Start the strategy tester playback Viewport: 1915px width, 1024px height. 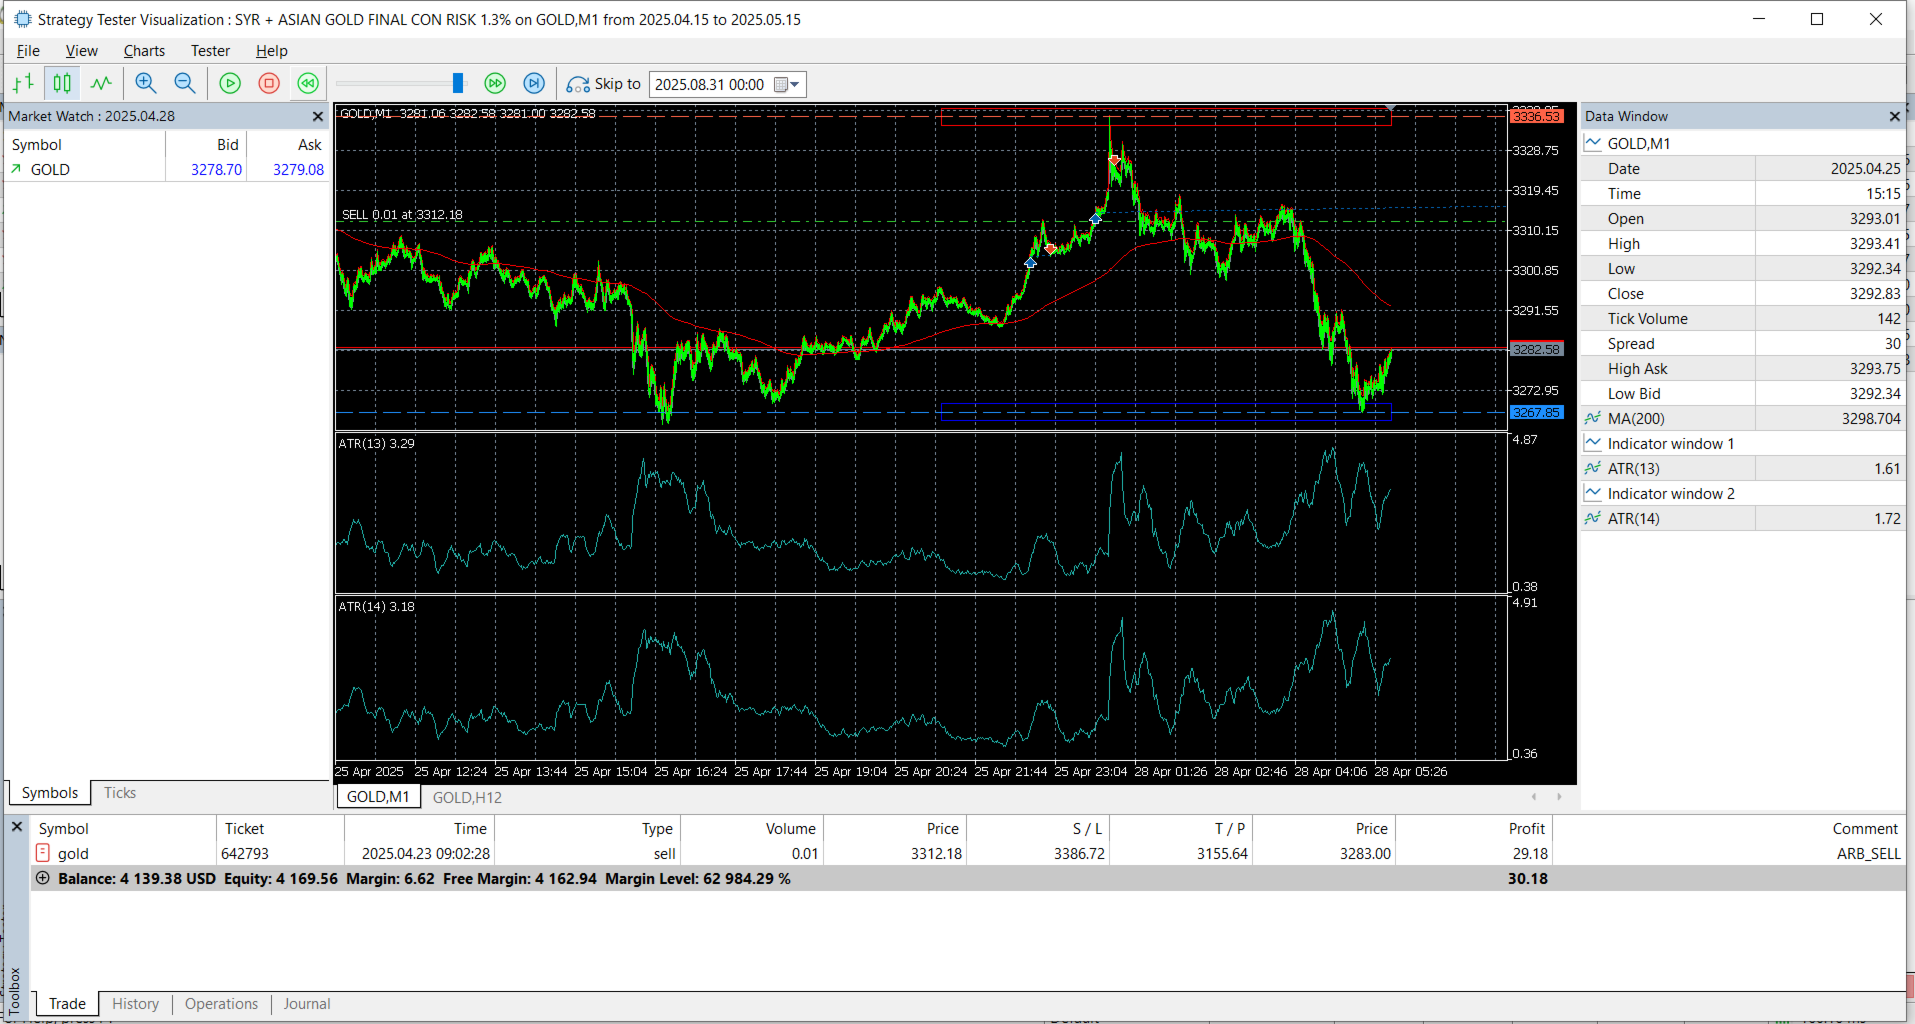pyautogui.click(x=230, y=84)
